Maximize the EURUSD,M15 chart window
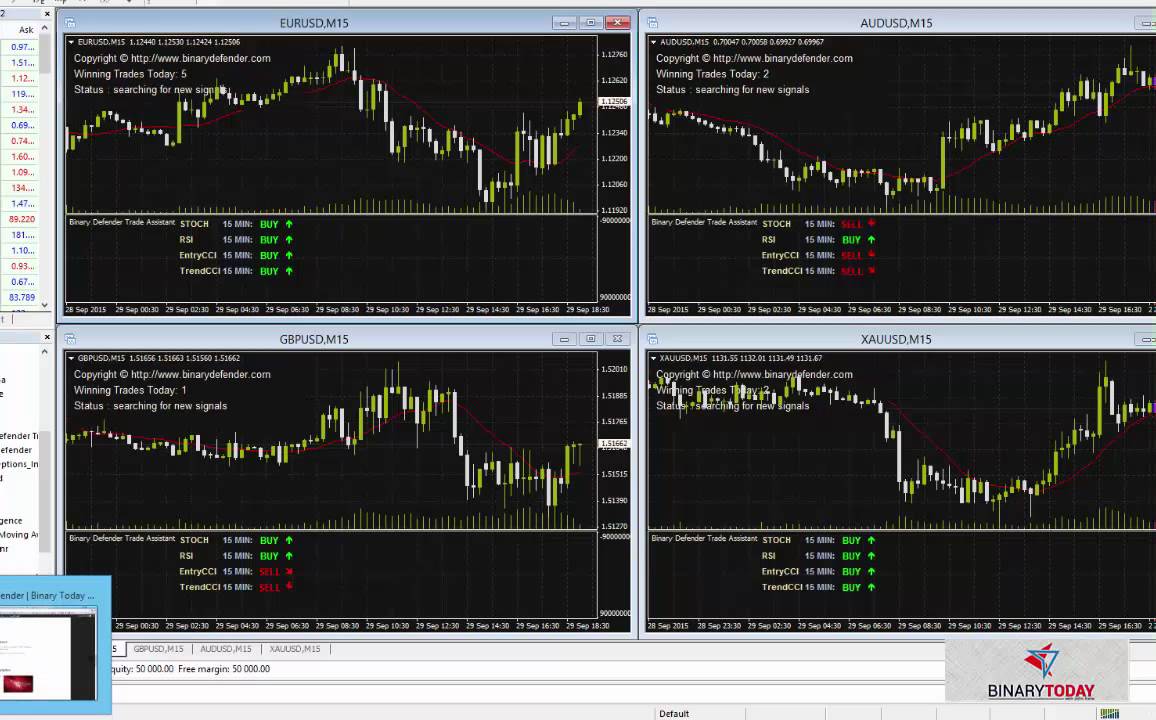Viewport: 1156px width, 720px height. [x=591, y=23]
